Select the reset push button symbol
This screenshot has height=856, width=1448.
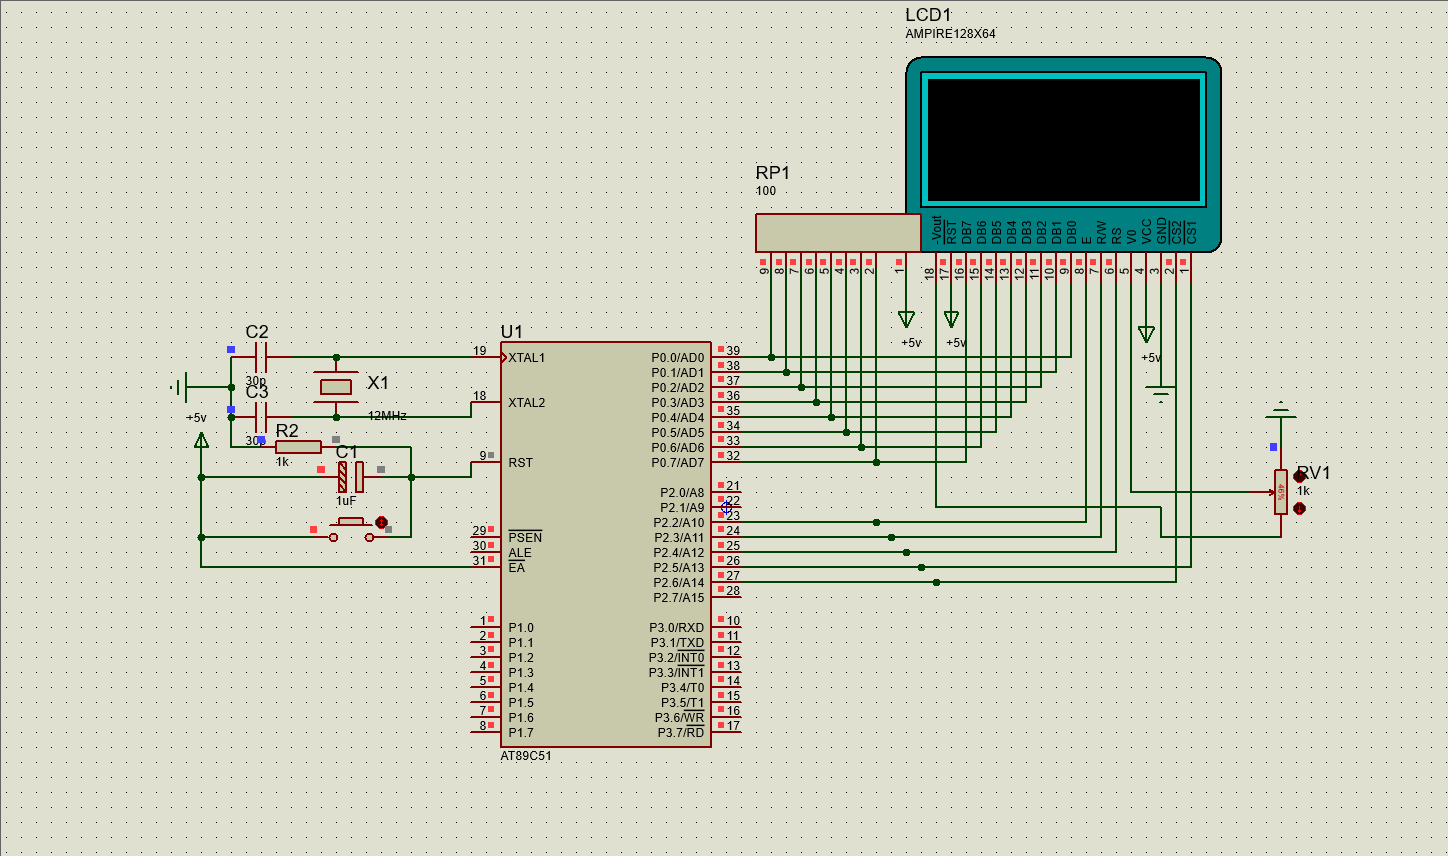pos(351,529)
